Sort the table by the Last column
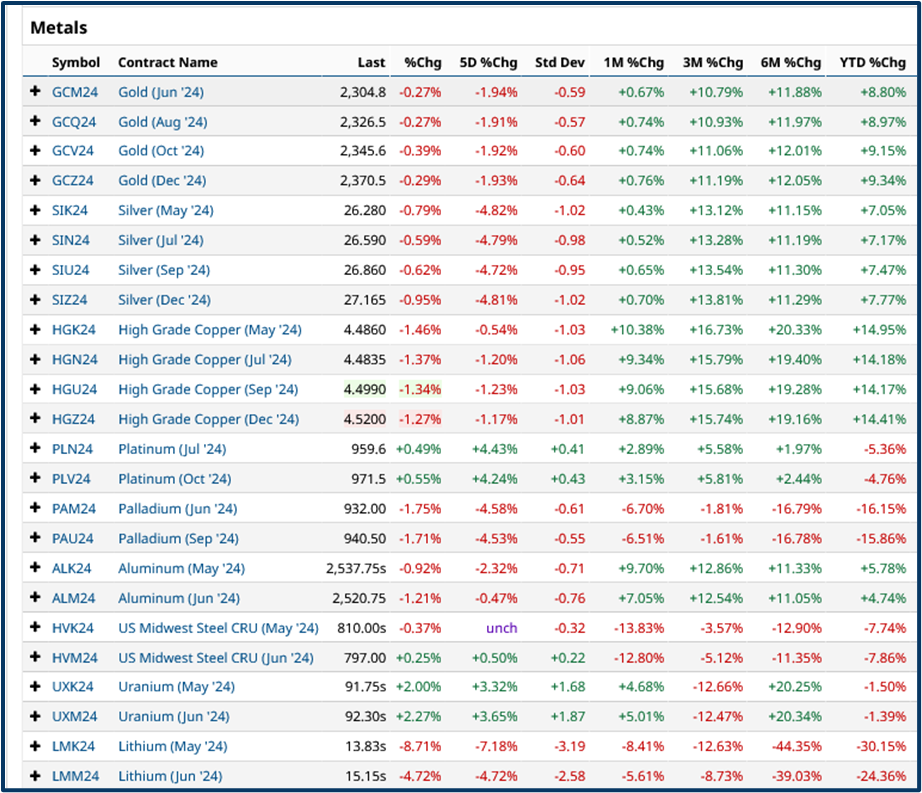 (x=370, y=62)
